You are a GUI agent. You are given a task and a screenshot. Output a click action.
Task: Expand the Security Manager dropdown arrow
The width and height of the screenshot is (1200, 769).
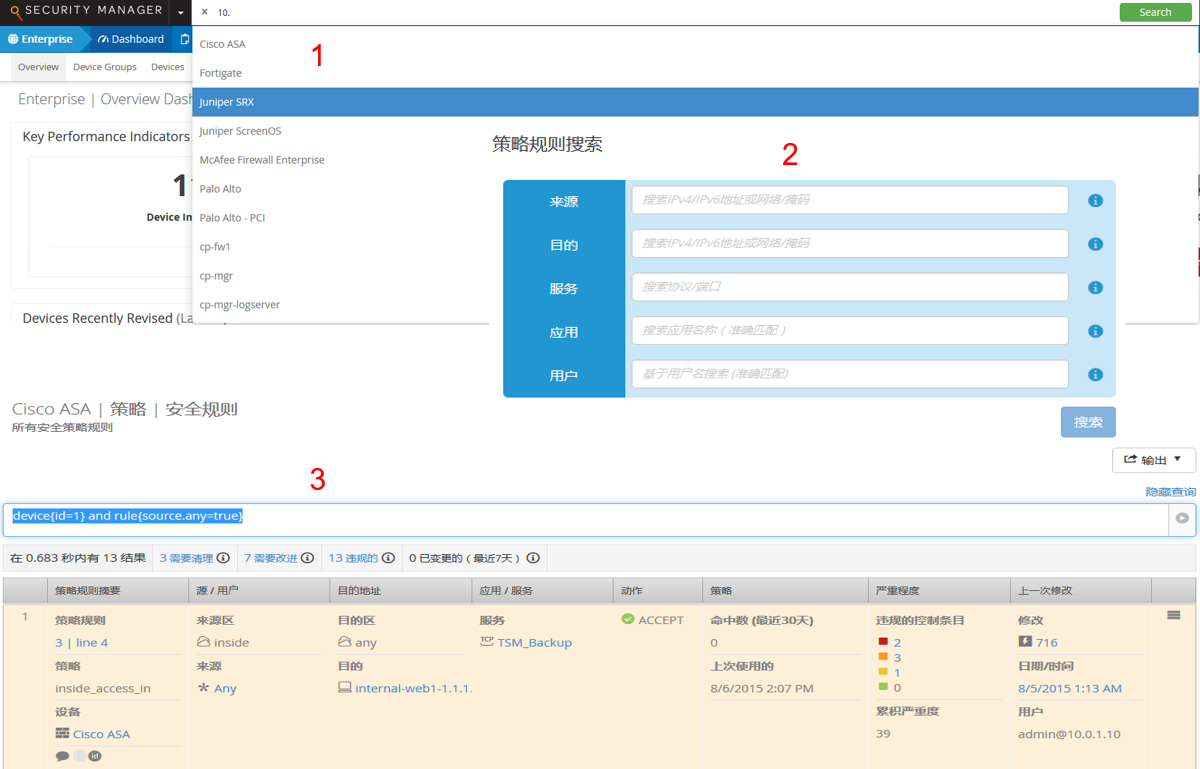point(181,13)
